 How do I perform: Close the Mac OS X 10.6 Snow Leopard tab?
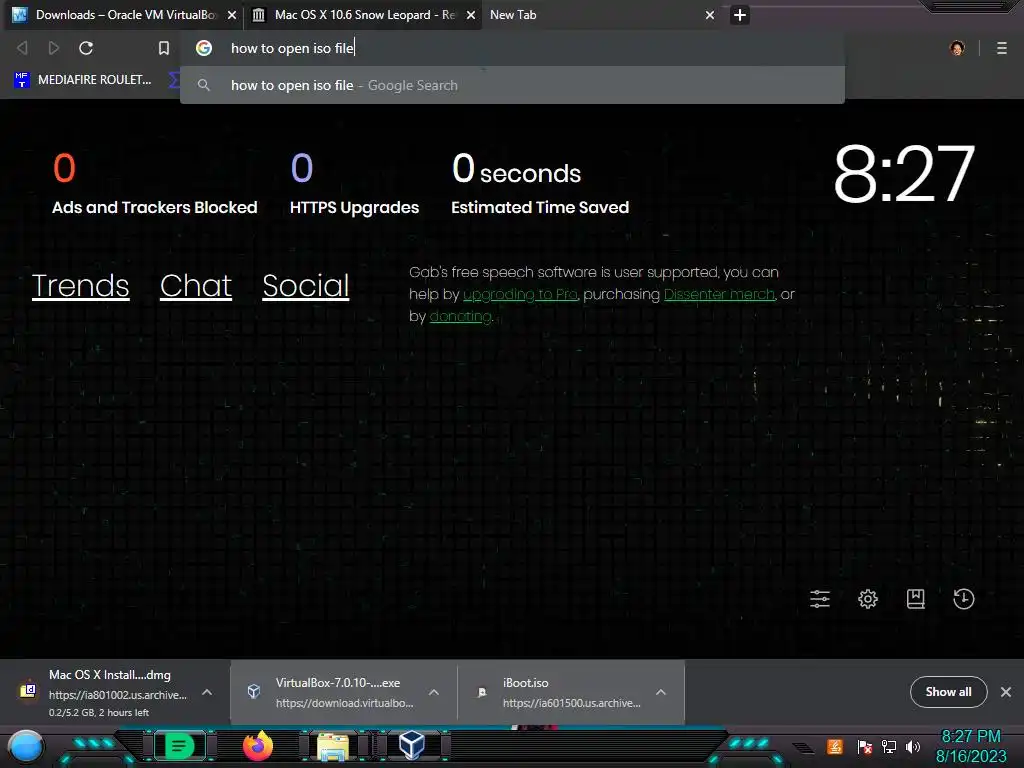471,14
